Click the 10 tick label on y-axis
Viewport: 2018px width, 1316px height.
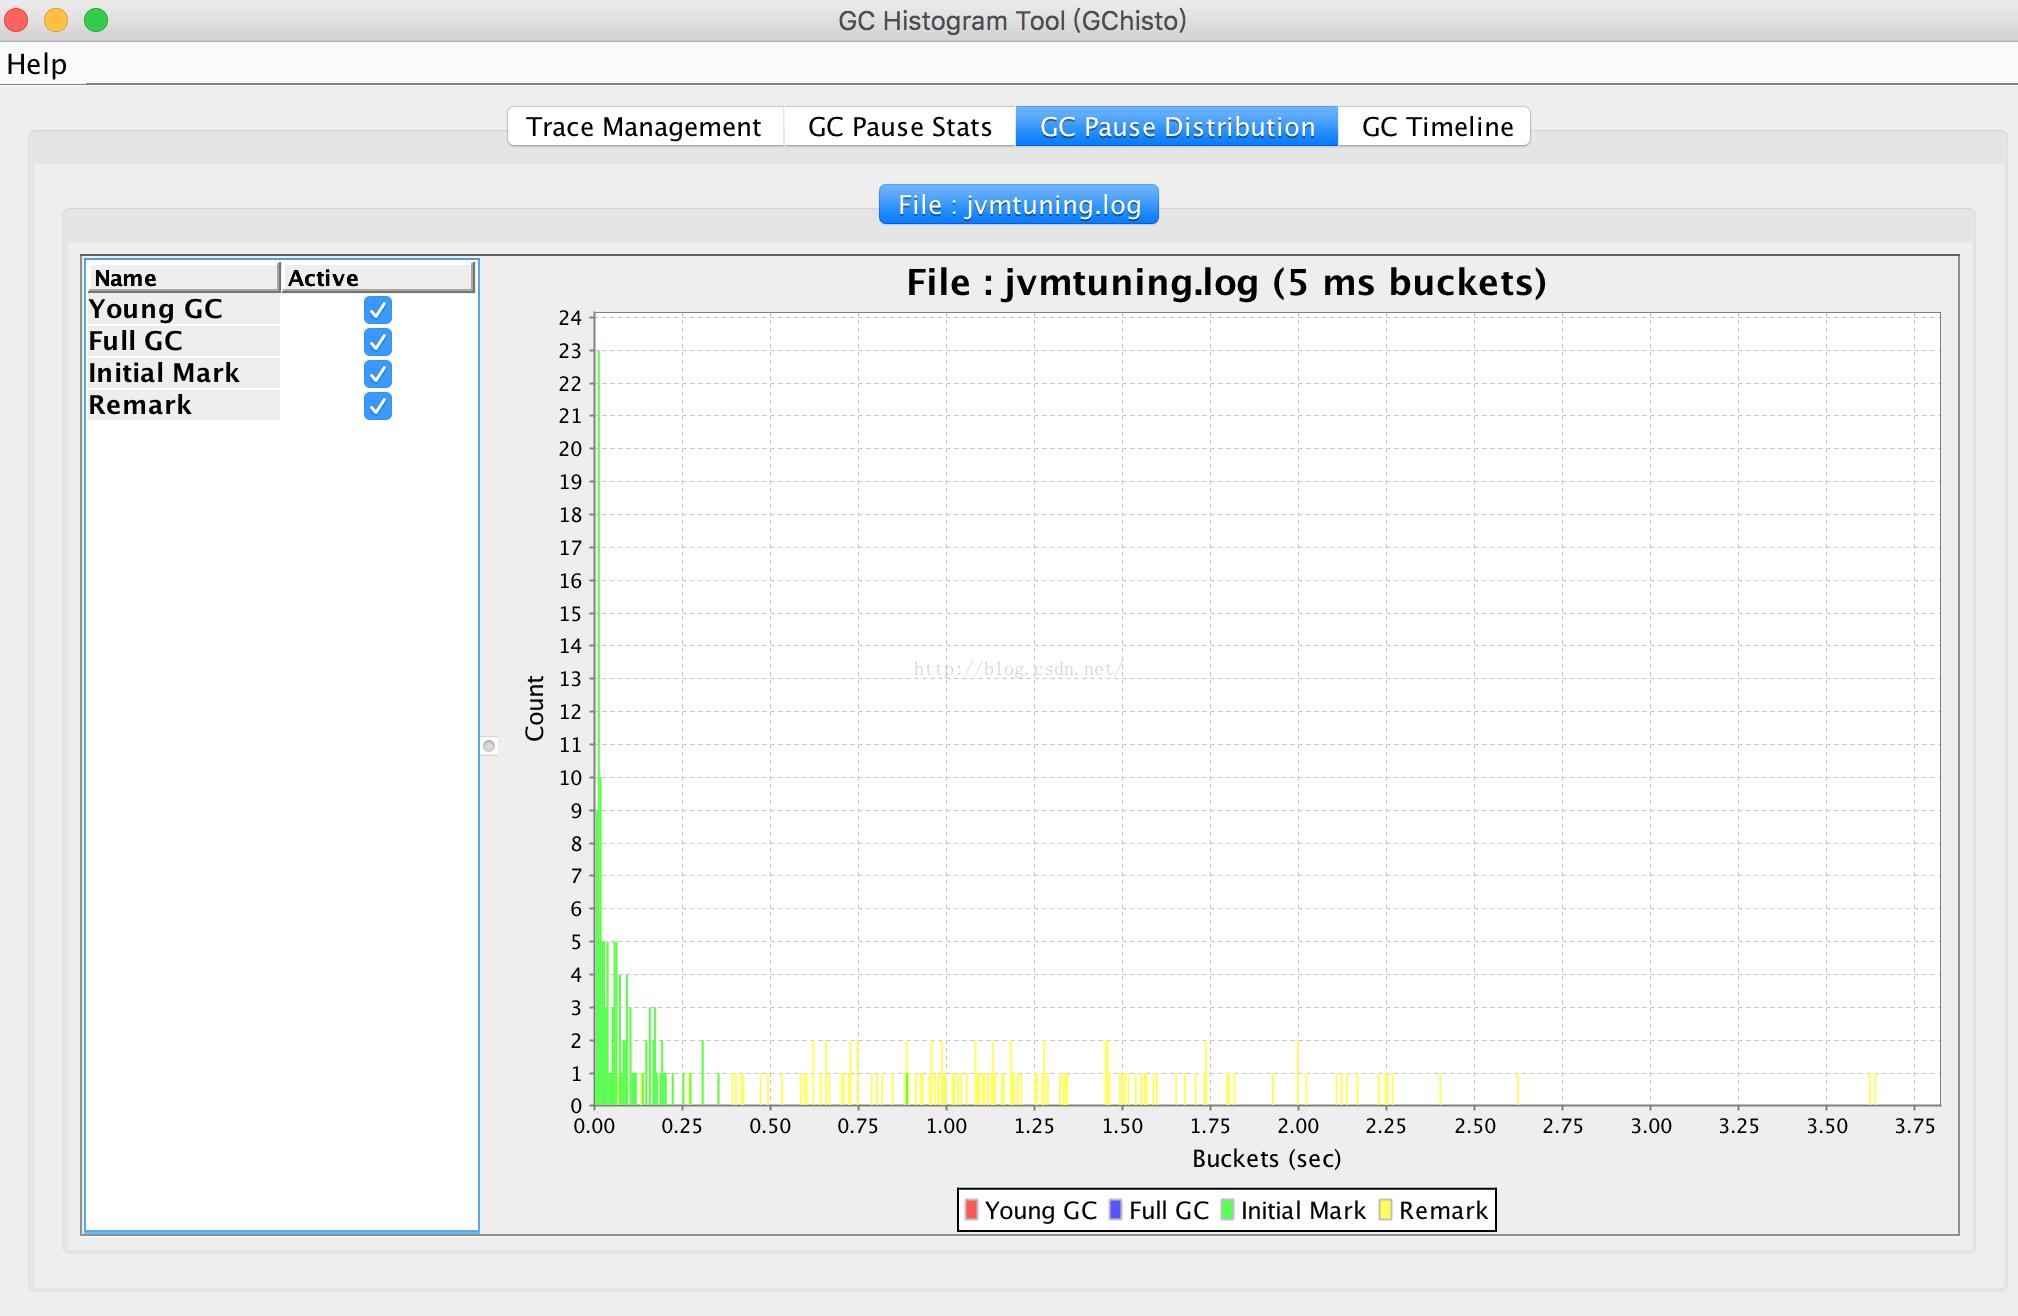(x=570, y=778)
